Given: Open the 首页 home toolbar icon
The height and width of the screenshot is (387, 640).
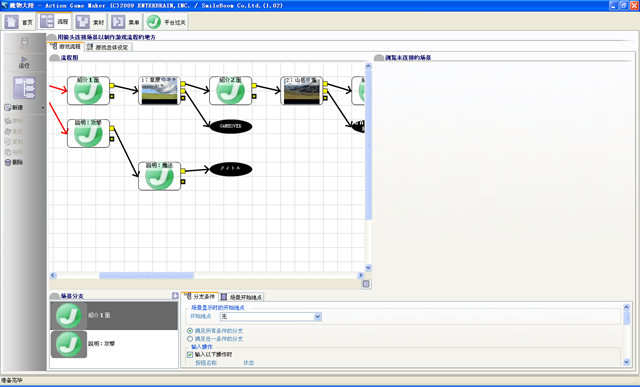Looking at the screenshot, I should pyautogui.click(x=11, y=22).
